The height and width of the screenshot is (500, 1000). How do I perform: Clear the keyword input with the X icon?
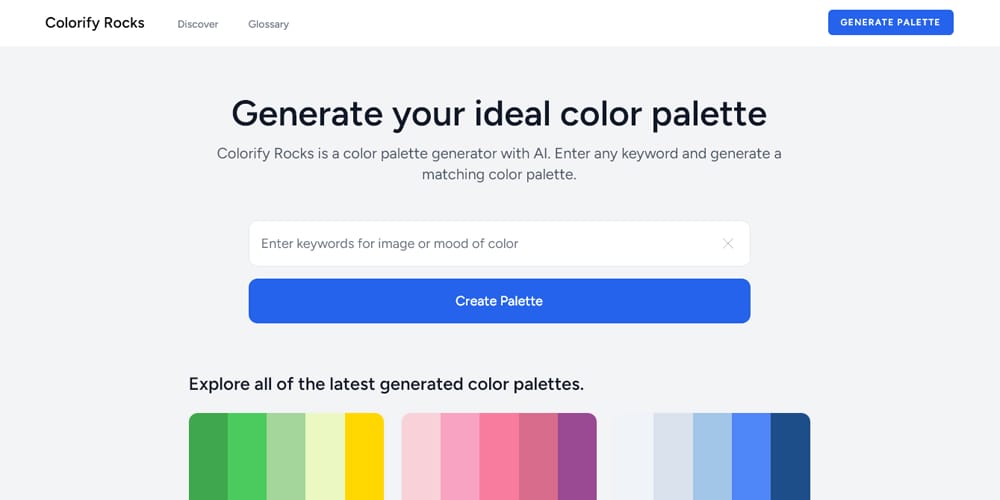coord(728,244)
